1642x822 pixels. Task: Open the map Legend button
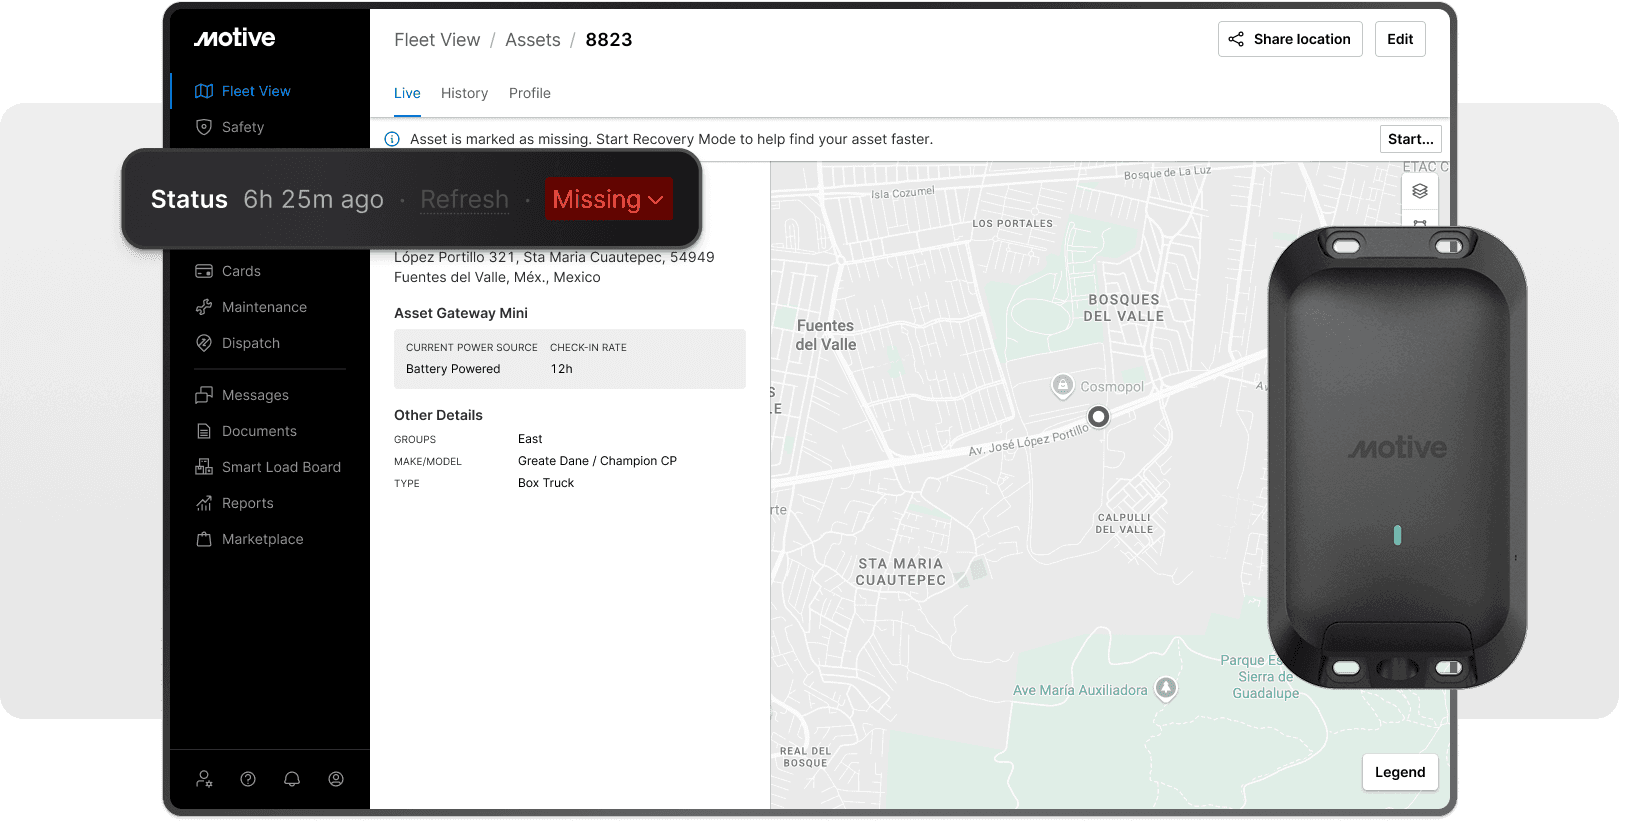click(1400, 772)
